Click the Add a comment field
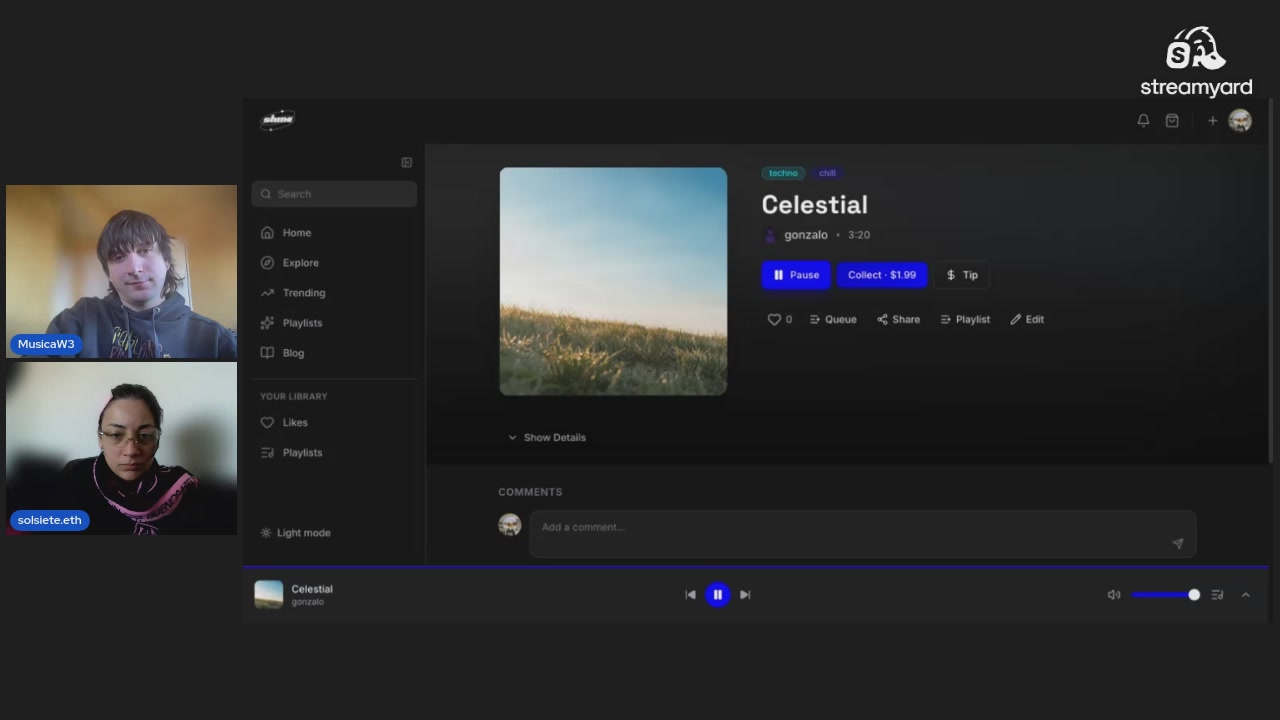This screenshot has height=720, width=1280. tap(862, 534)
